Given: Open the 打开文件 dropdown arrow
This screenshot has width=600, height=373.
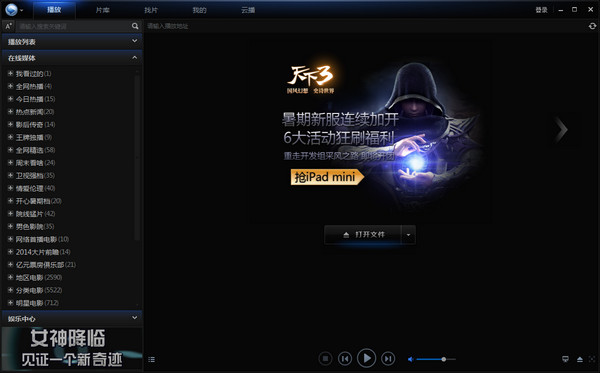Looking at the screenshot, I should [408, 235].
